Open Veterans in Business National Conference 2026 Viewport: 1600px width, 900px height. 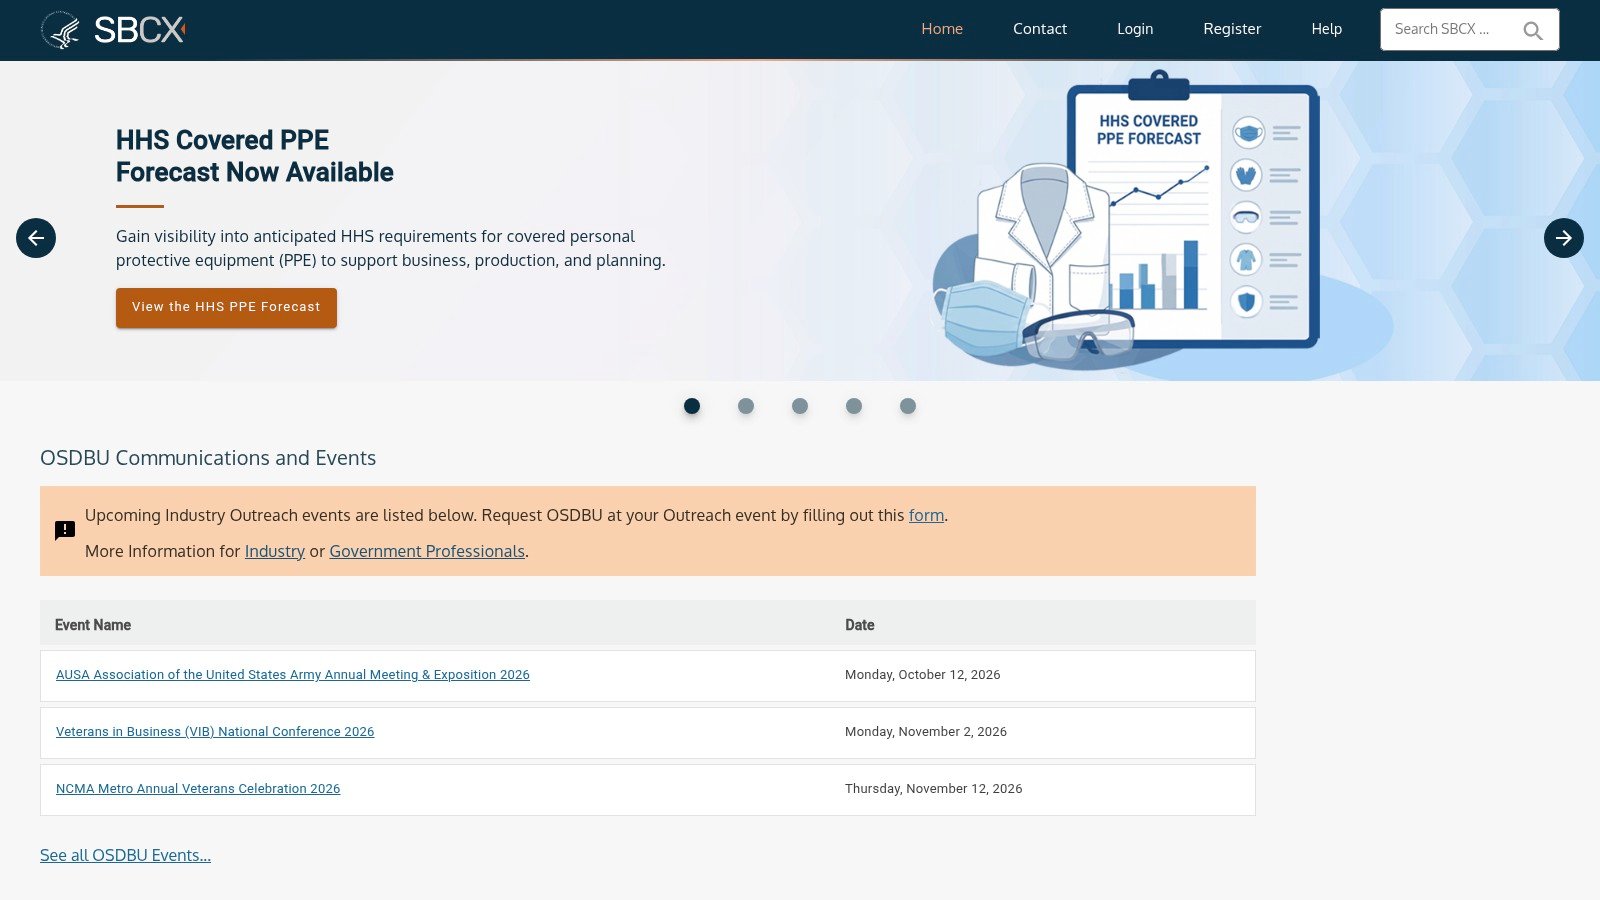tap(215, 732)
